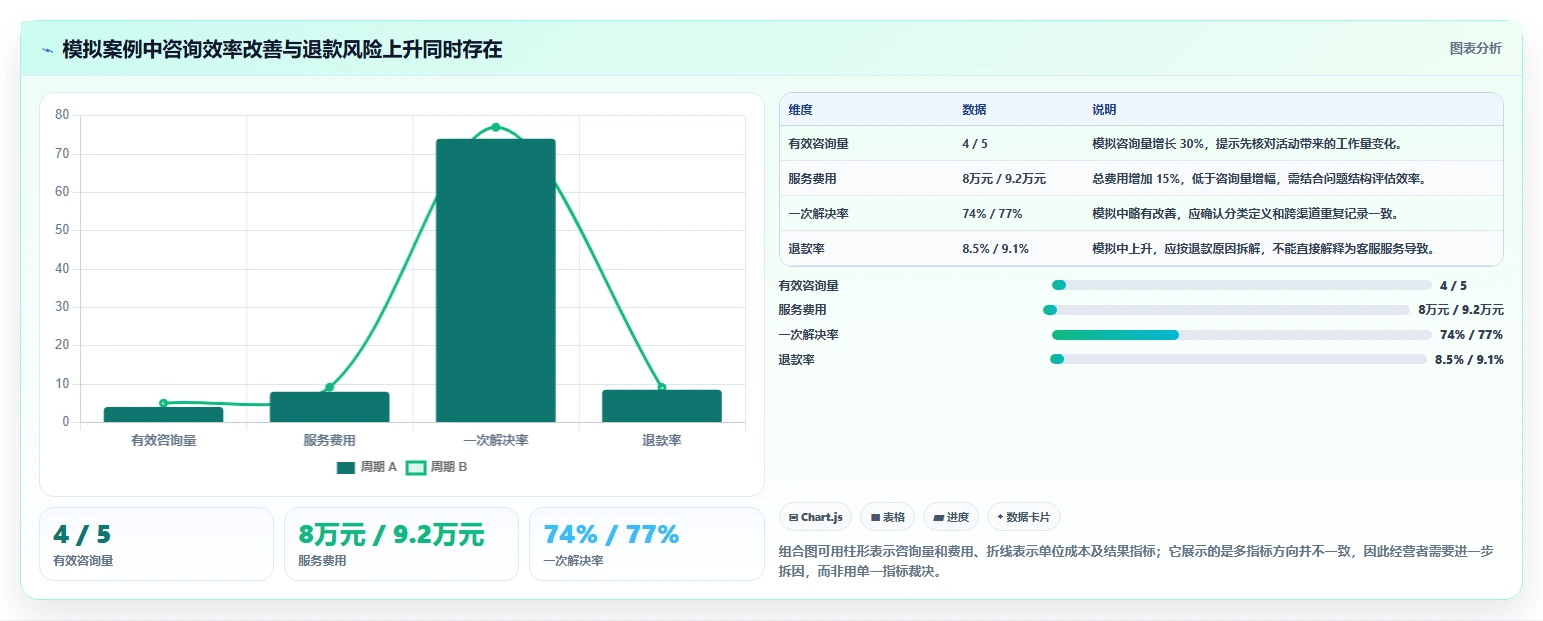The image size is (1543, 621).
Task: Click the 一次解决率 74% / 77% data card
Action: [x=646, y=544]
